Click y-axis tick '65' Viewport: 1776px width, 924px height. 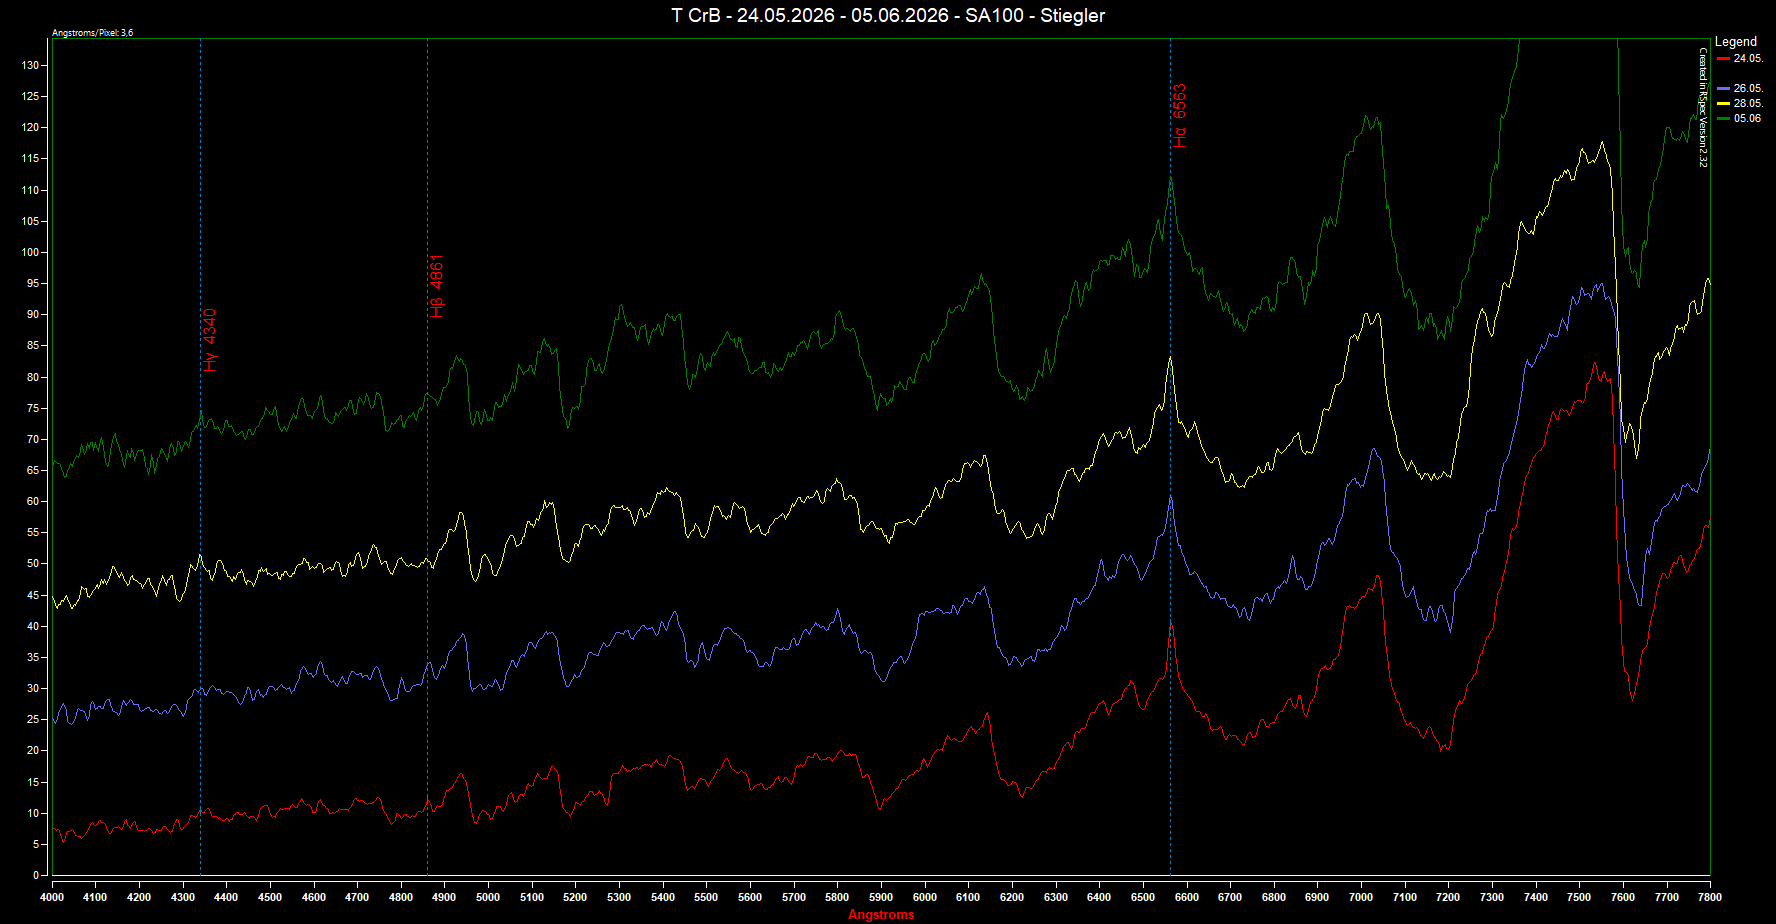pyautogui.click(x=33, y=470)
